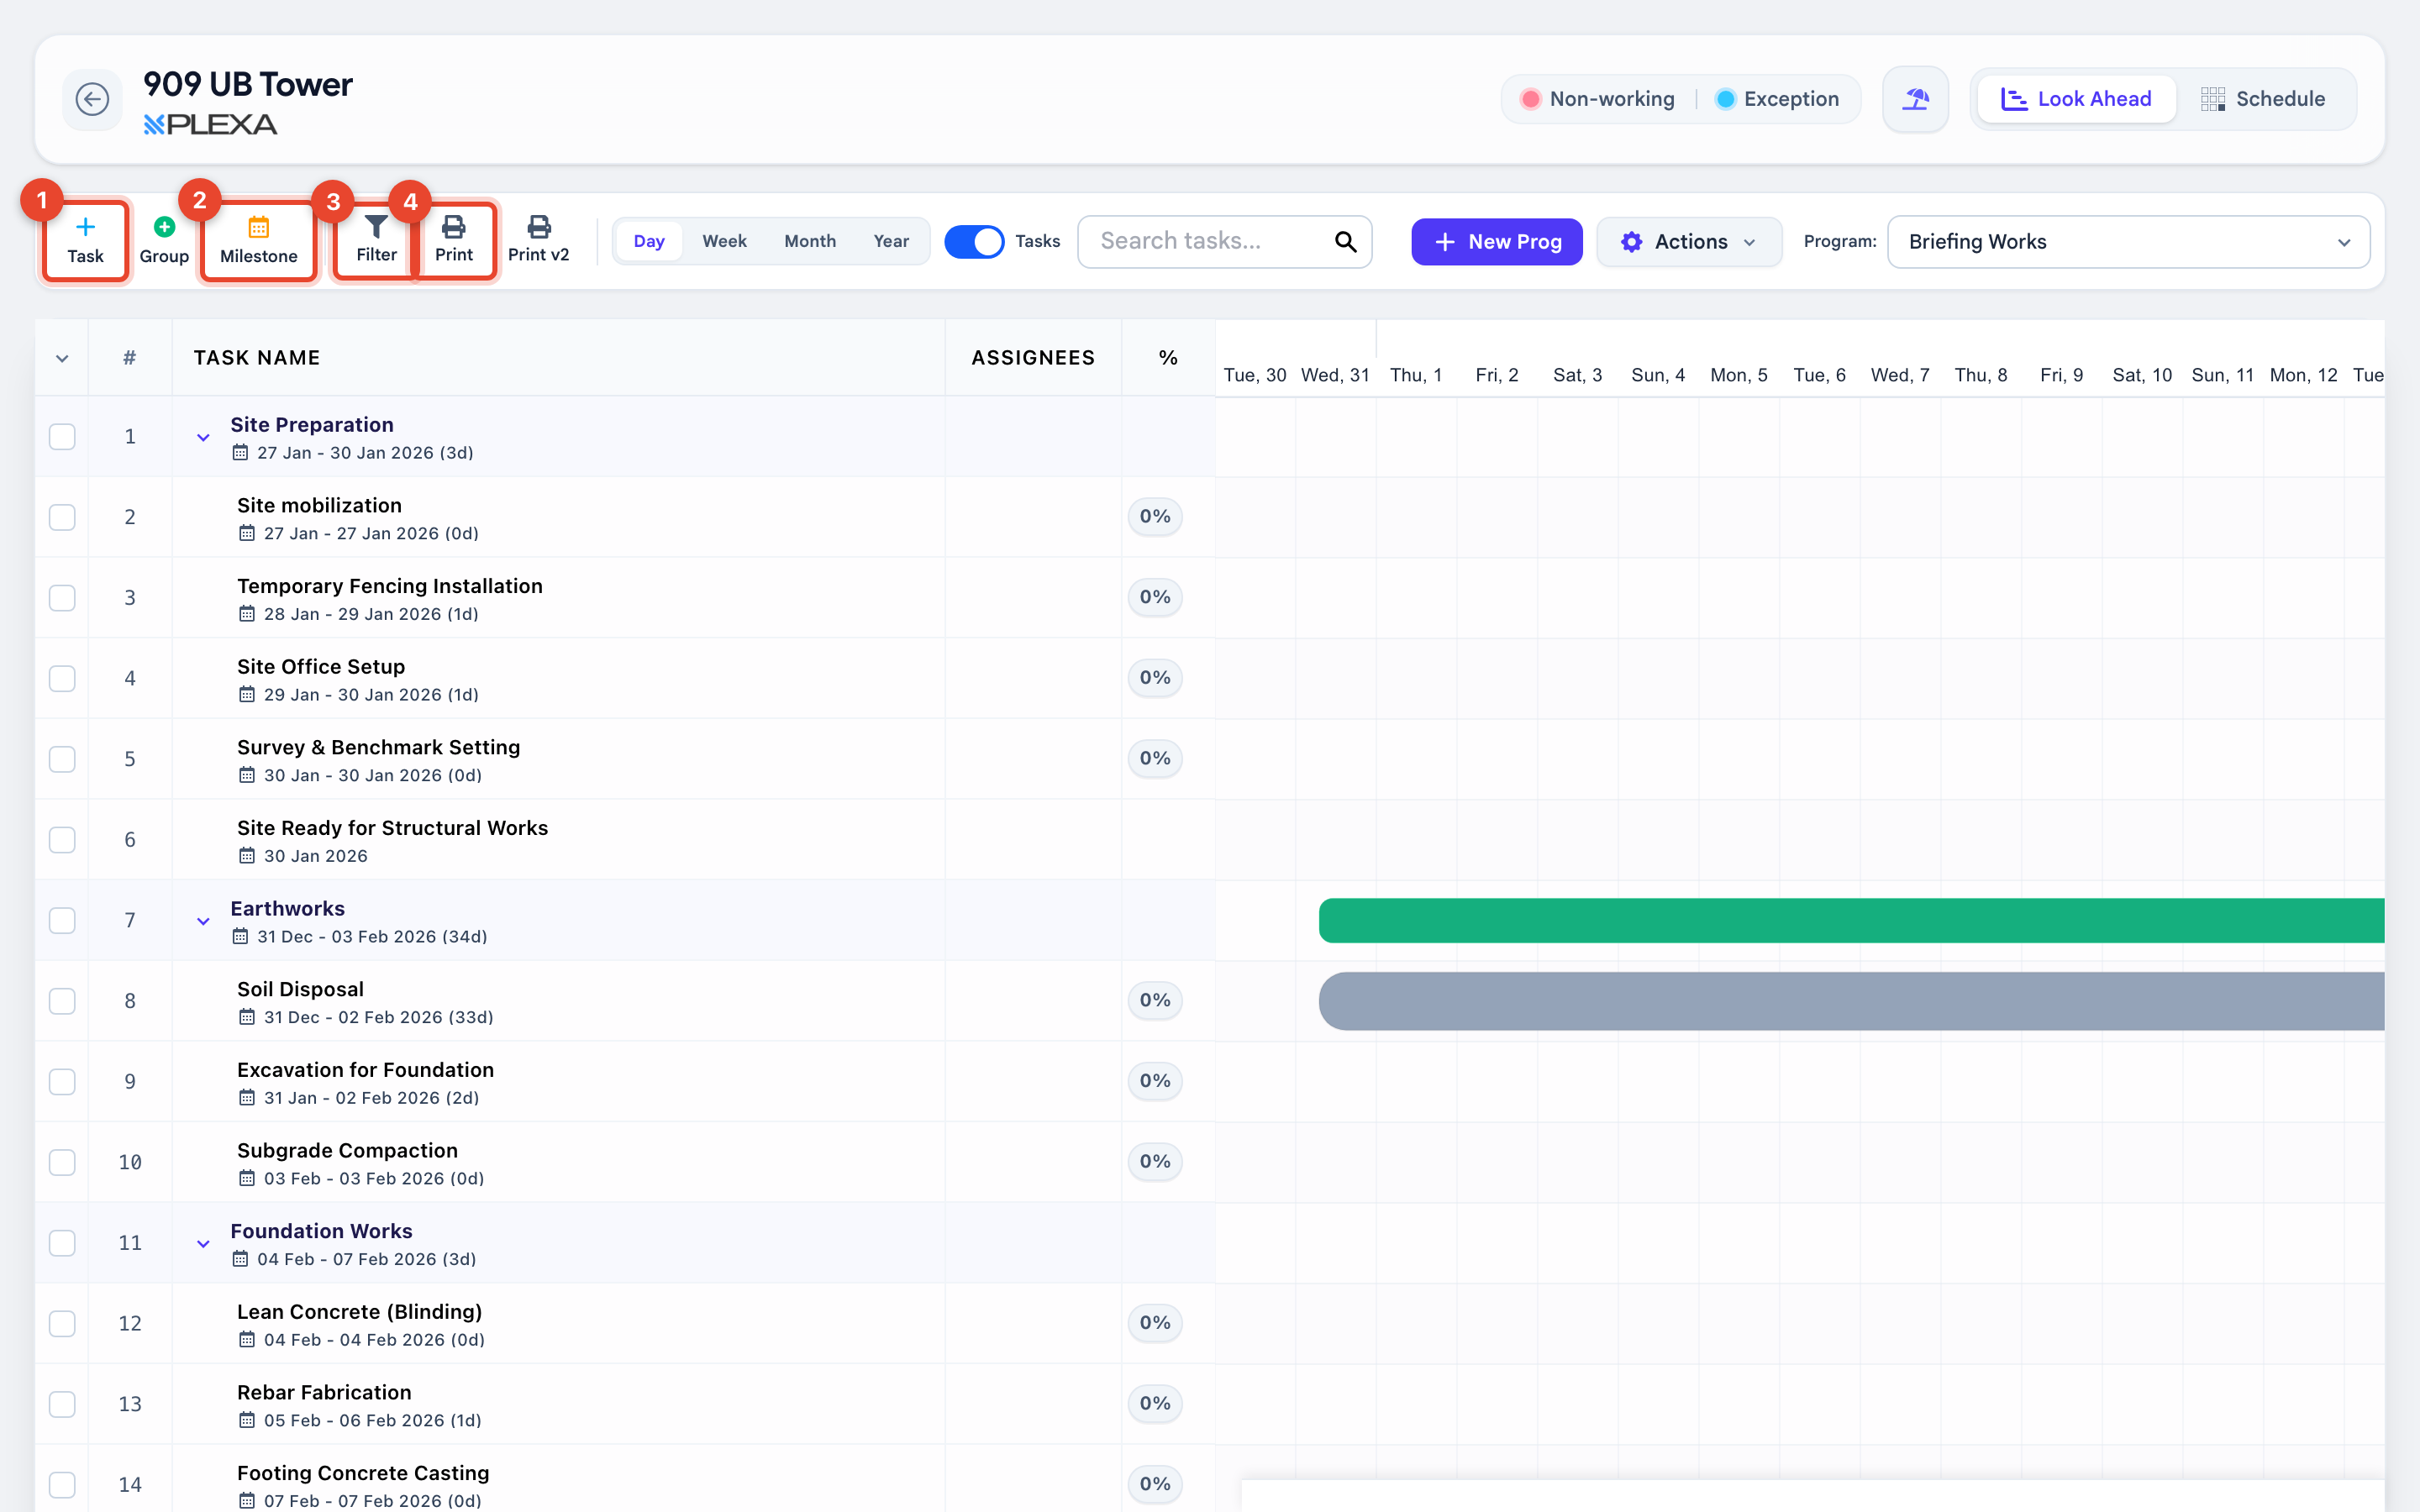This screenshot has width=2420, height=1512.
Task: Switch to Month view
Action: 810,241
